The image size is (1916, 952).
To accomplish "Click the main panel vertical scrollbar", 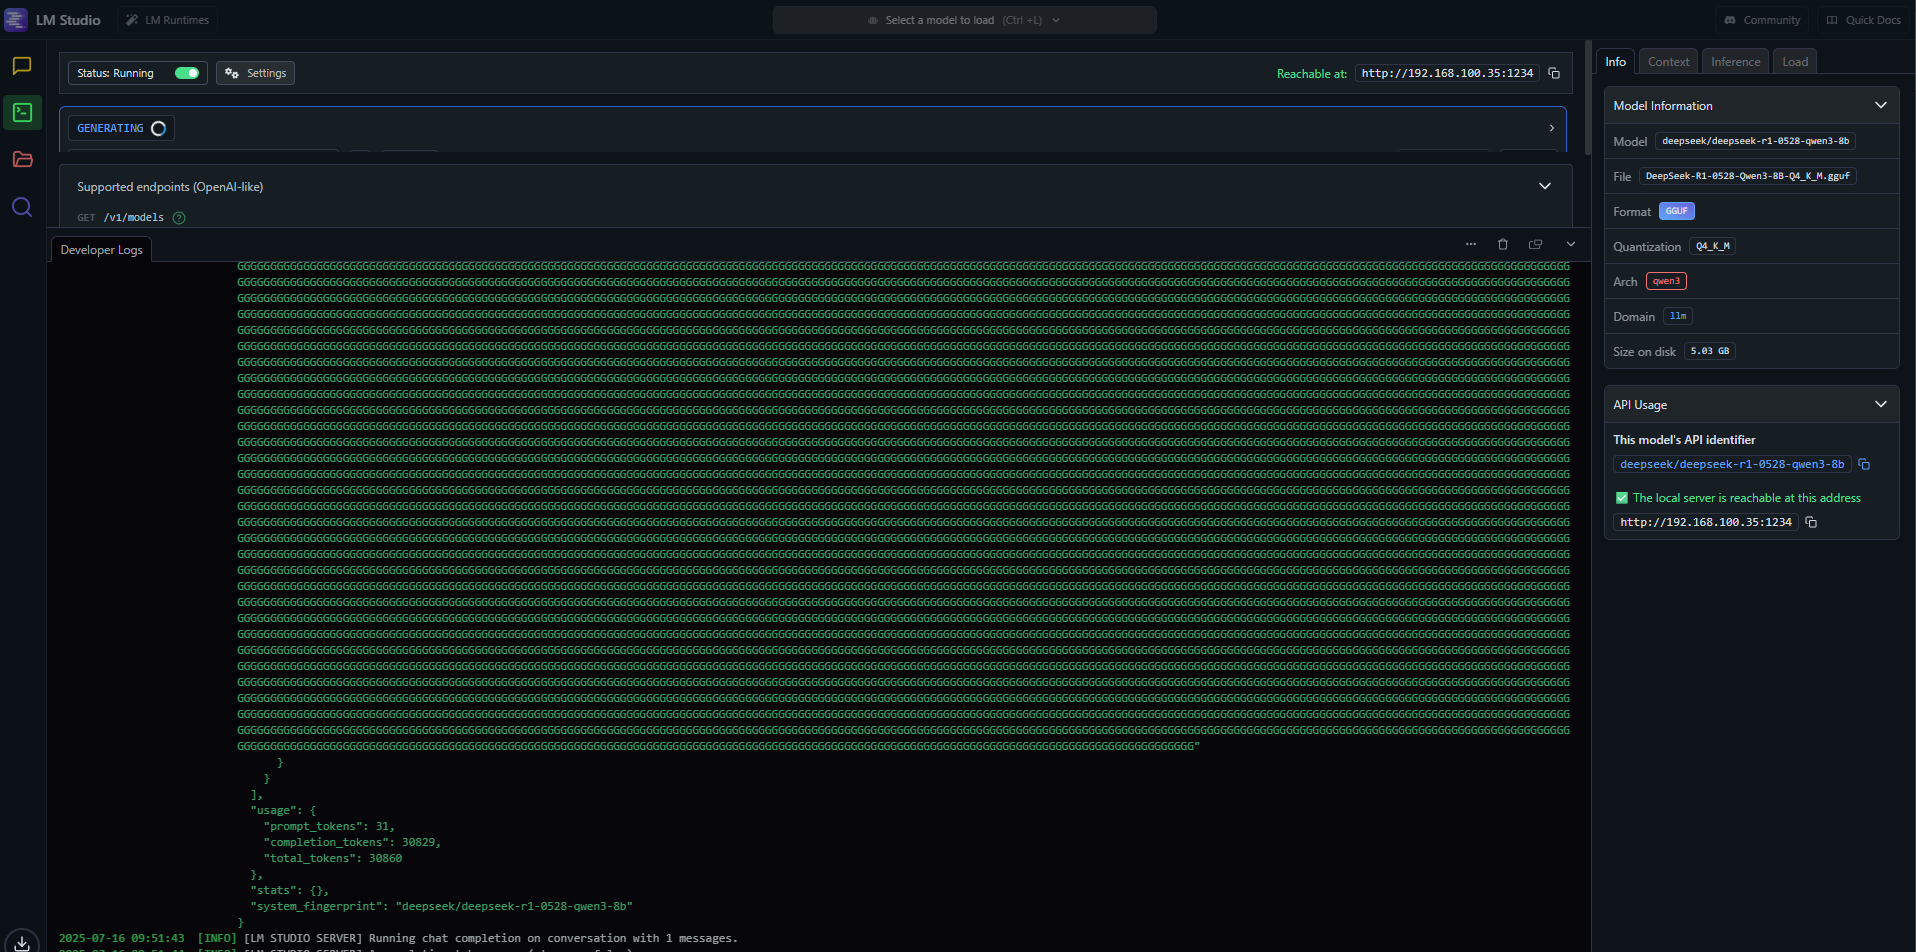I will 1588,98.
